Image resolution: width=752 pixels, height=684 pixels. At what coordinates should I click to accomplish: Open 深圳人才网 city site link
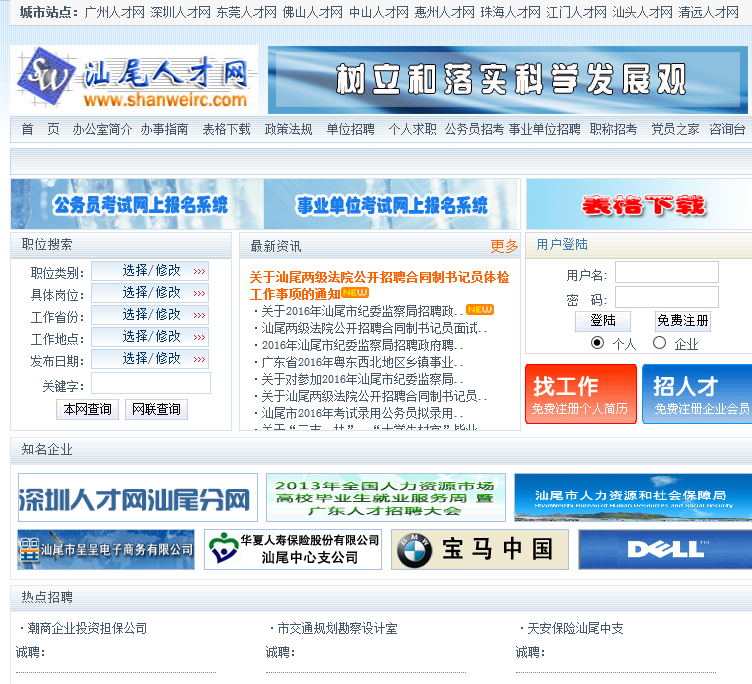coord(181,12)
